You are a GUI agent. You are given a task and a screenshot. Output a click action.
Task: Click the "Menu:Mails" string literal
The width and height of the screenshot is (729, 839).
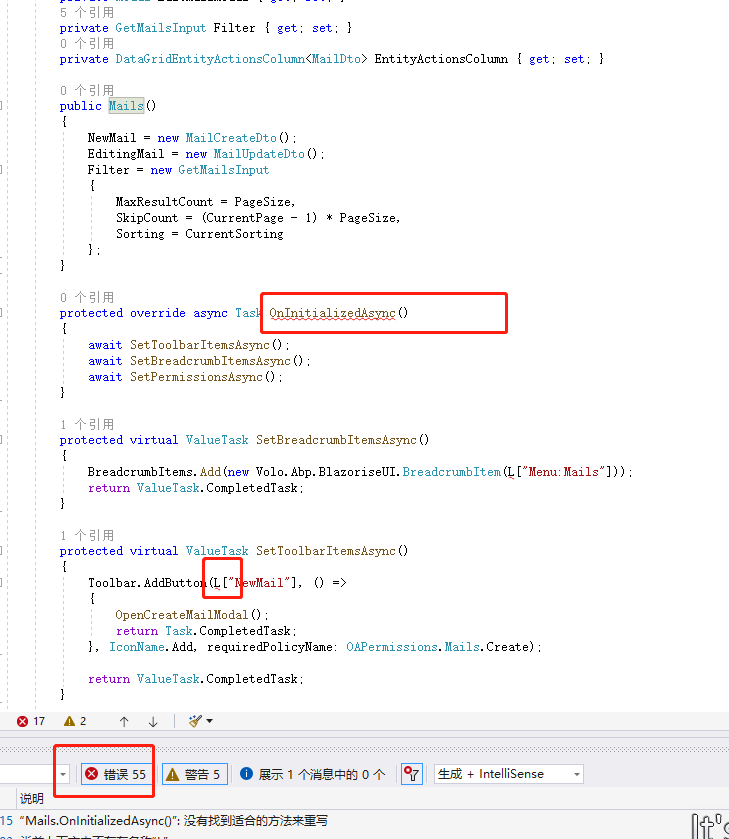click(x=564, y=472)
